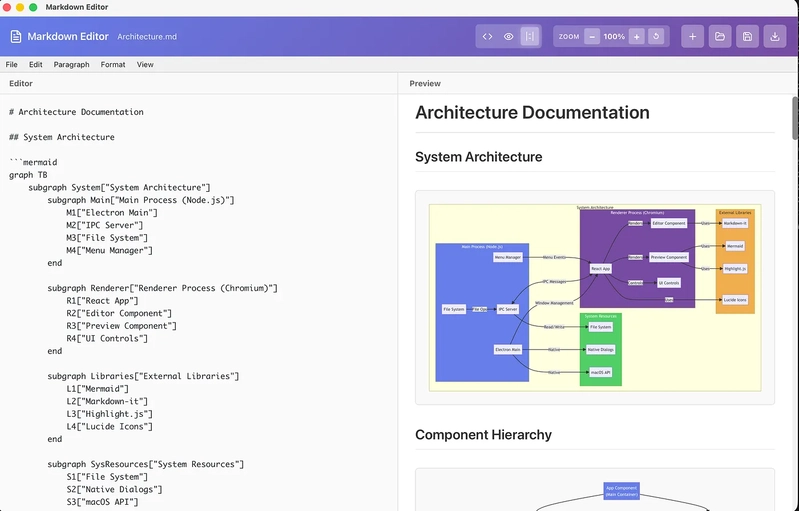The image size is (799, 511).
Task: Reset zoom level
Action: pyautogui.click(x=656, y=37)
